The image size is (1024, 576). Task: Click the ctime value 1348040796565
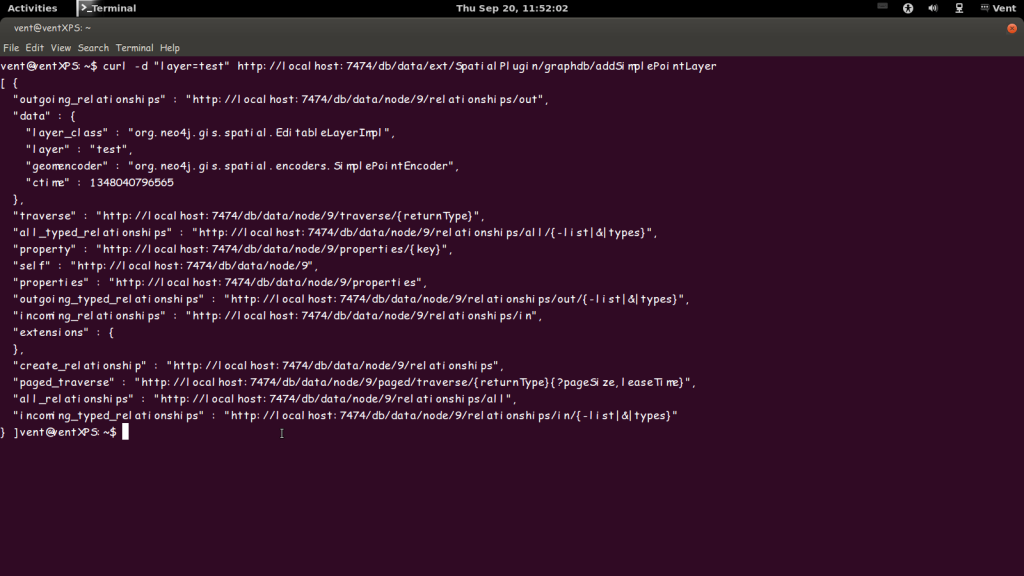(x=131, y=182)
